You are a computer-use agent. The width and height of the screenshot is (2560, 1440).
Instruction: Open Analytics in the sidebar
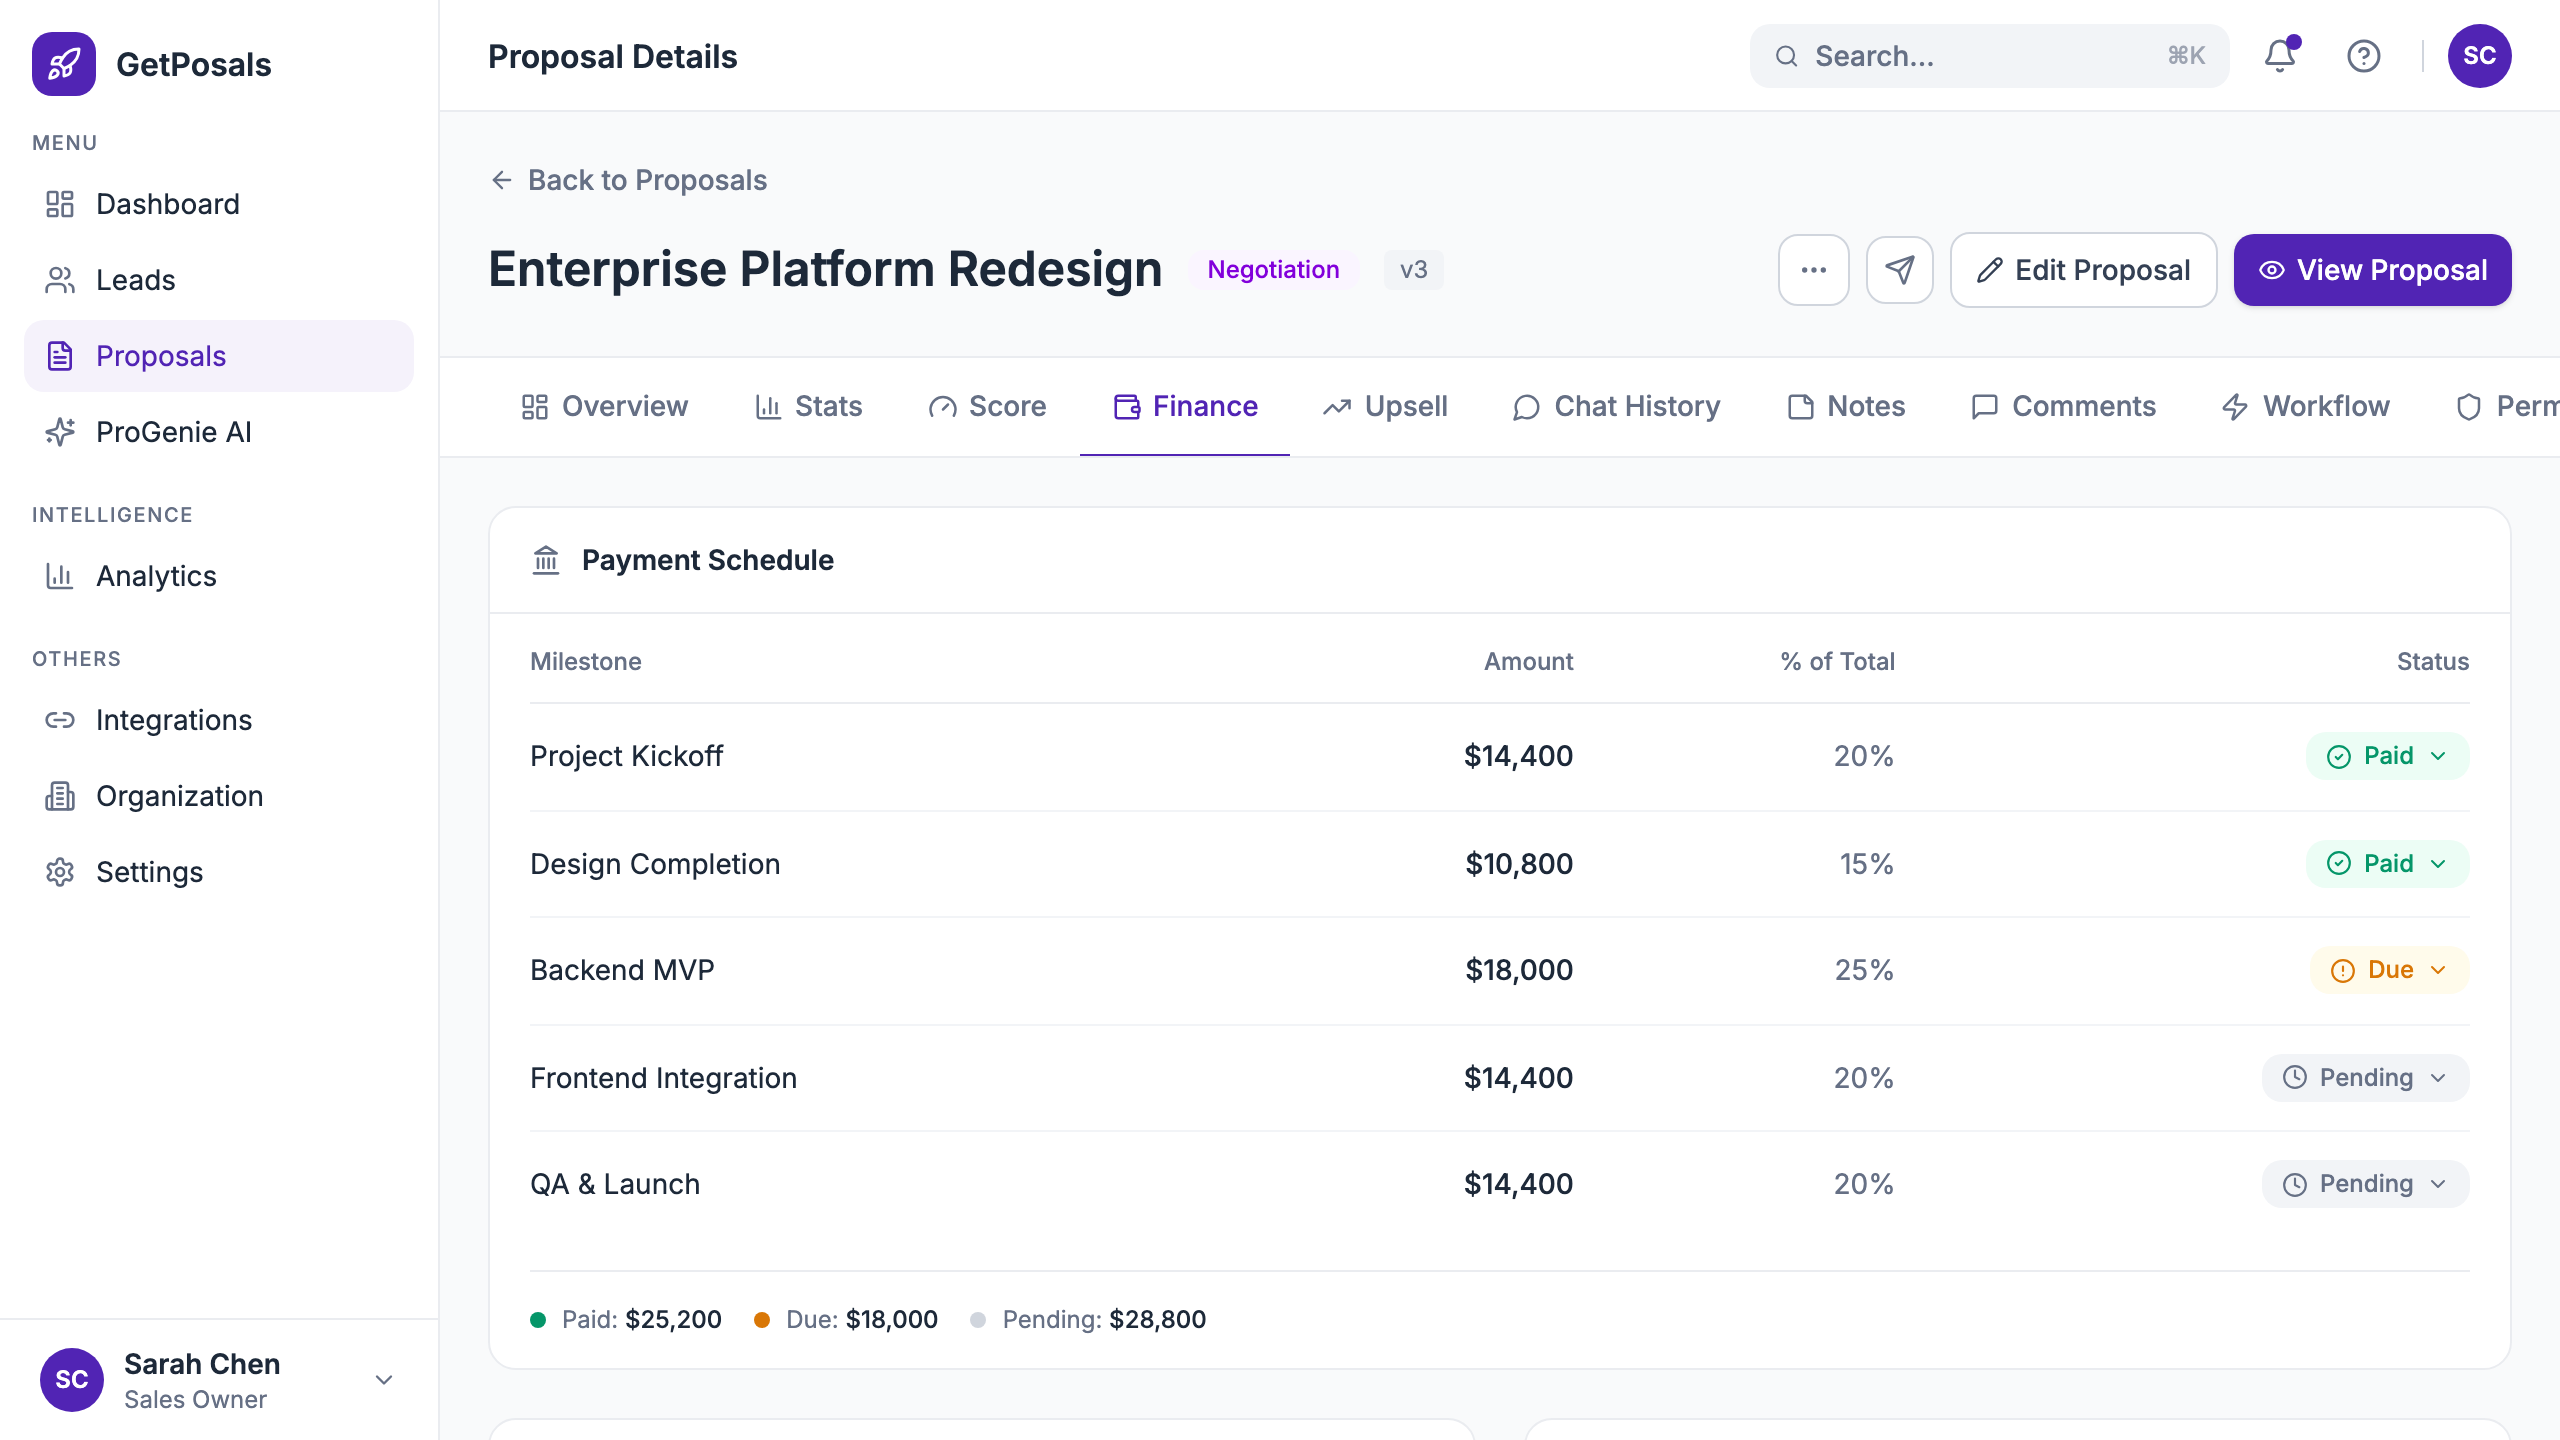[x=218, y=576]
